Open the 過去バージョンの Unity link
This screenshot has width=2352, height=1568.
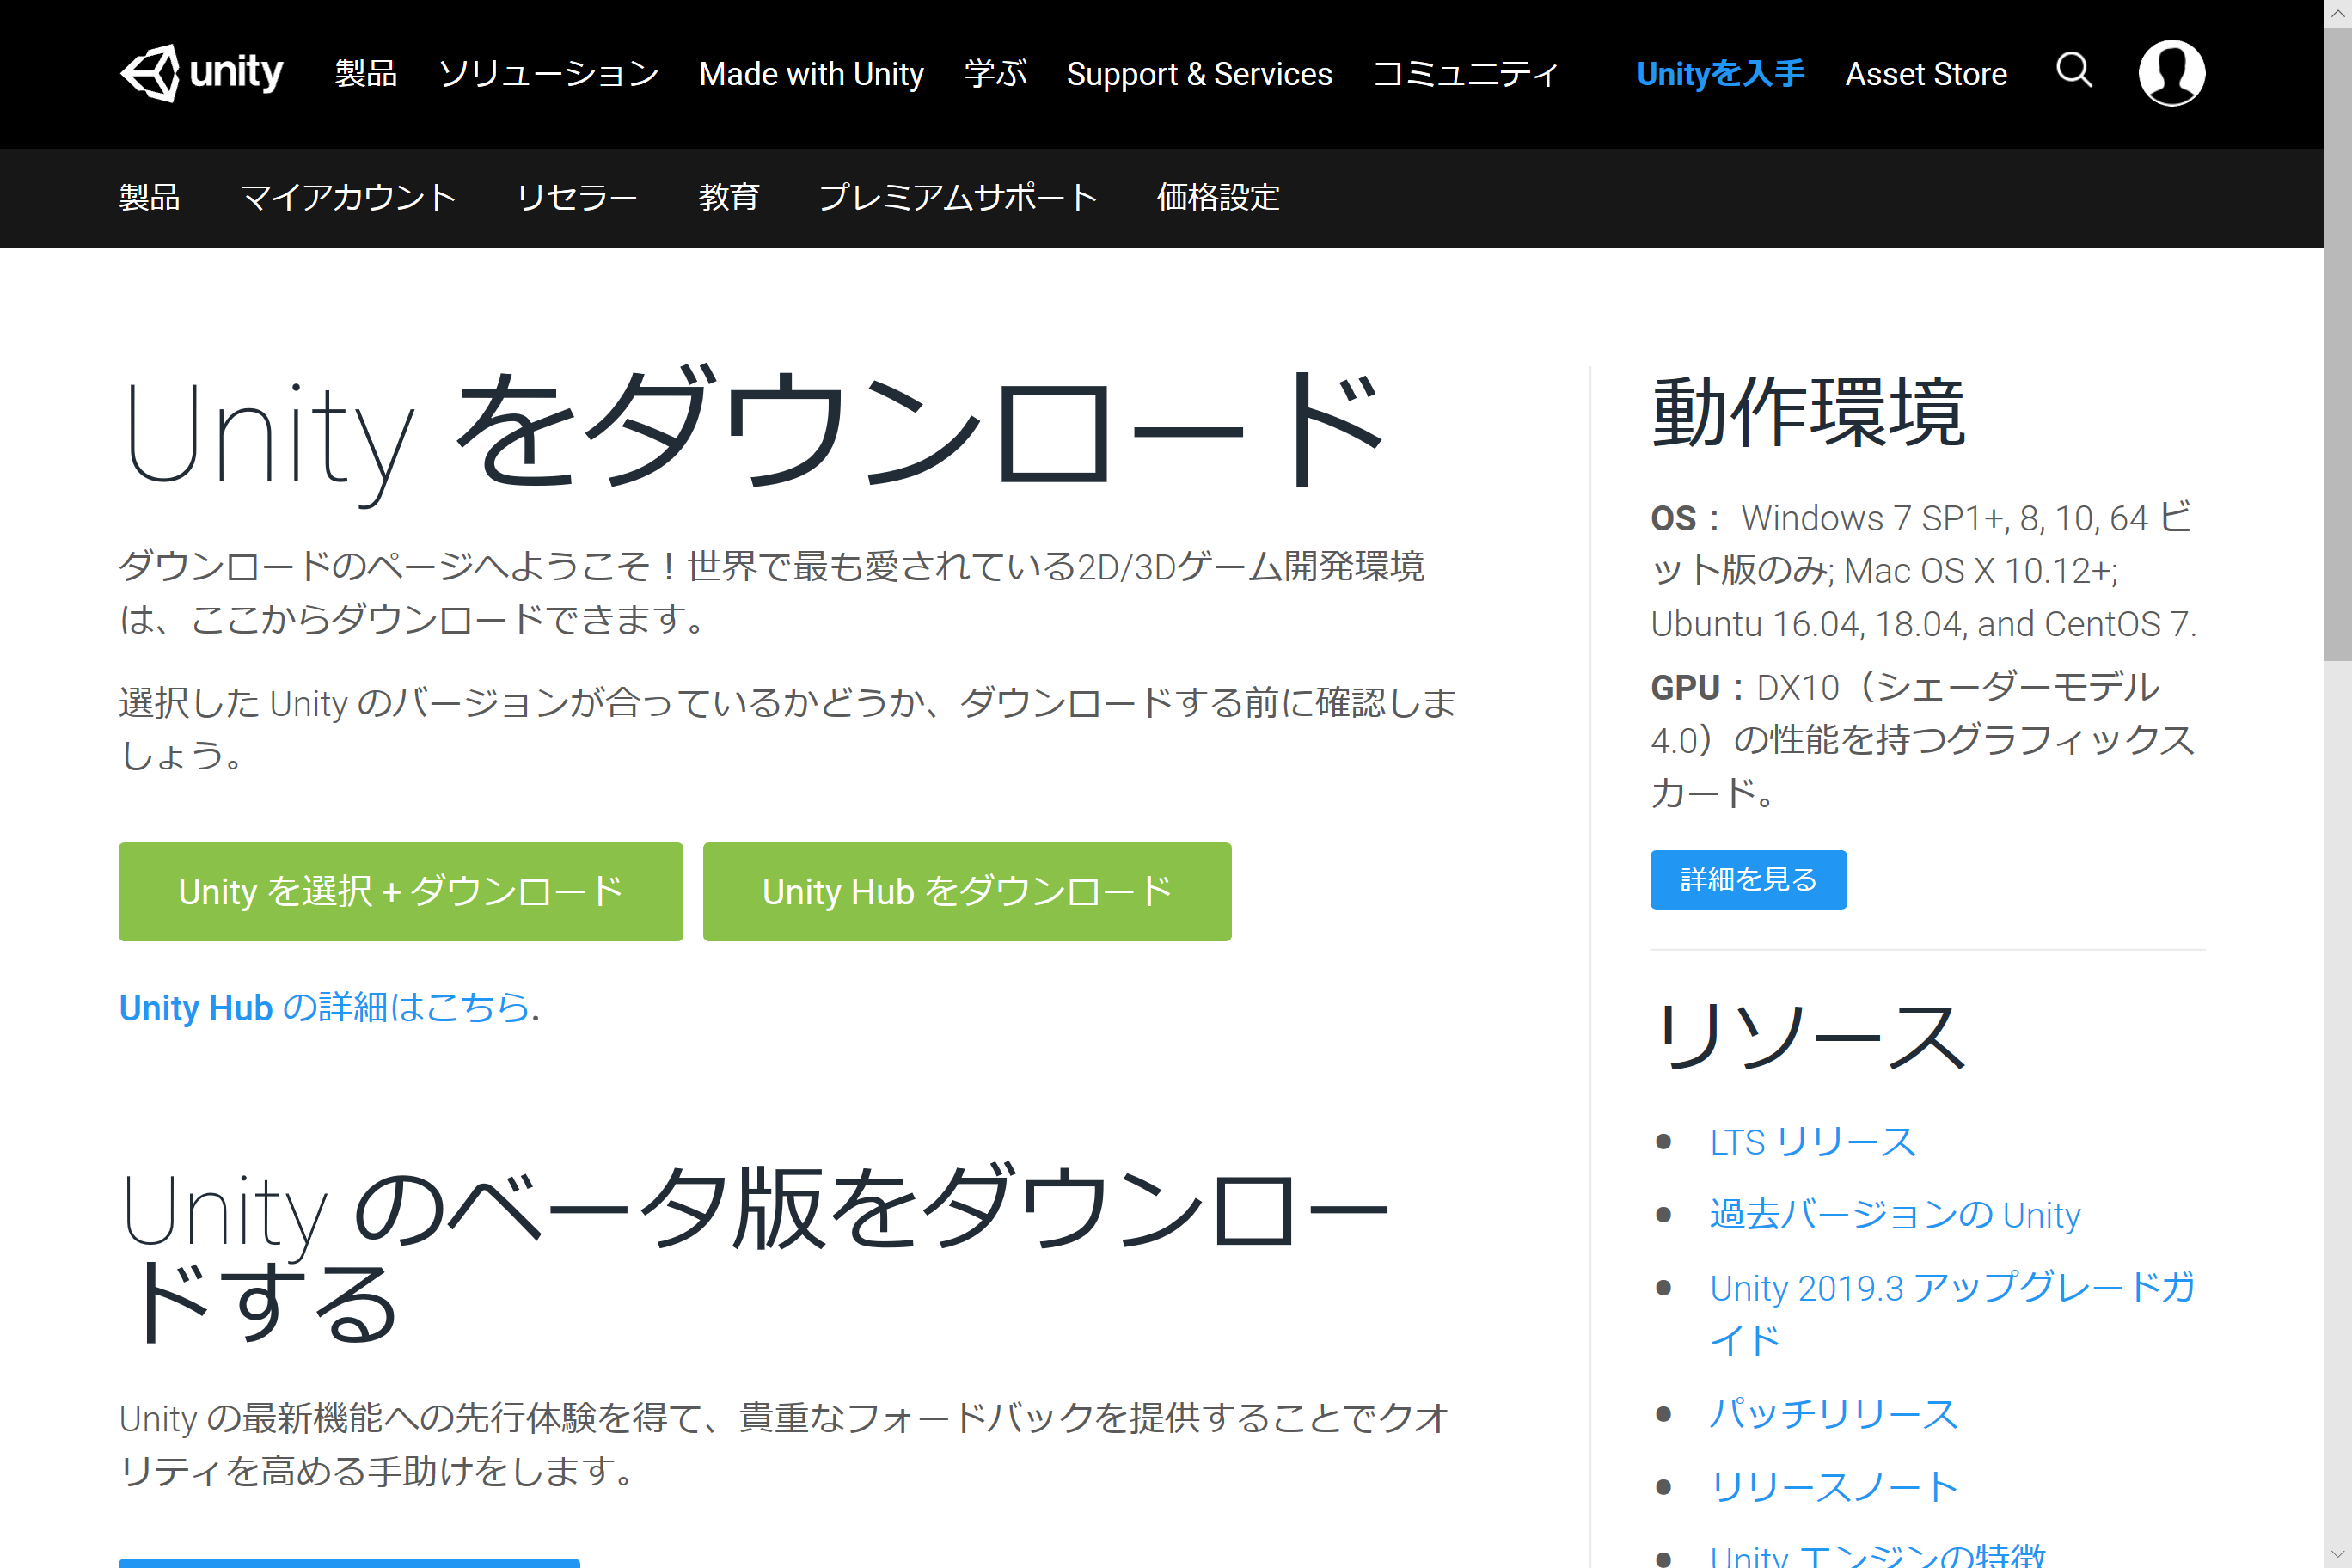click(1894, 1214)
